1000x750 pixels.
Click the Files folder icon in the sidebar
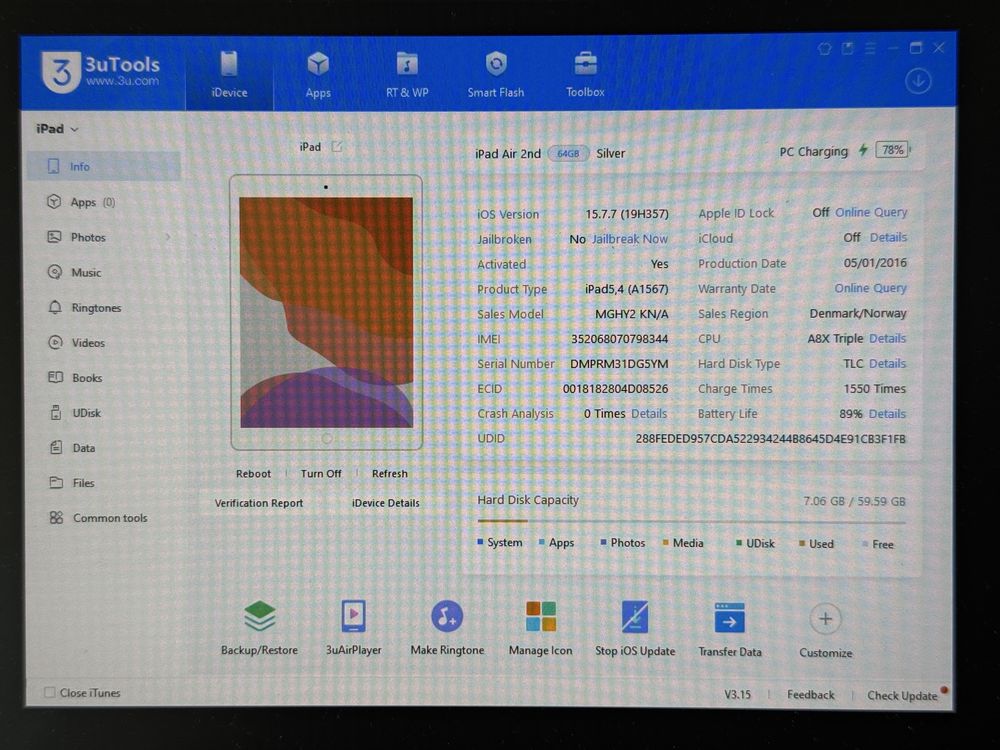56,483
